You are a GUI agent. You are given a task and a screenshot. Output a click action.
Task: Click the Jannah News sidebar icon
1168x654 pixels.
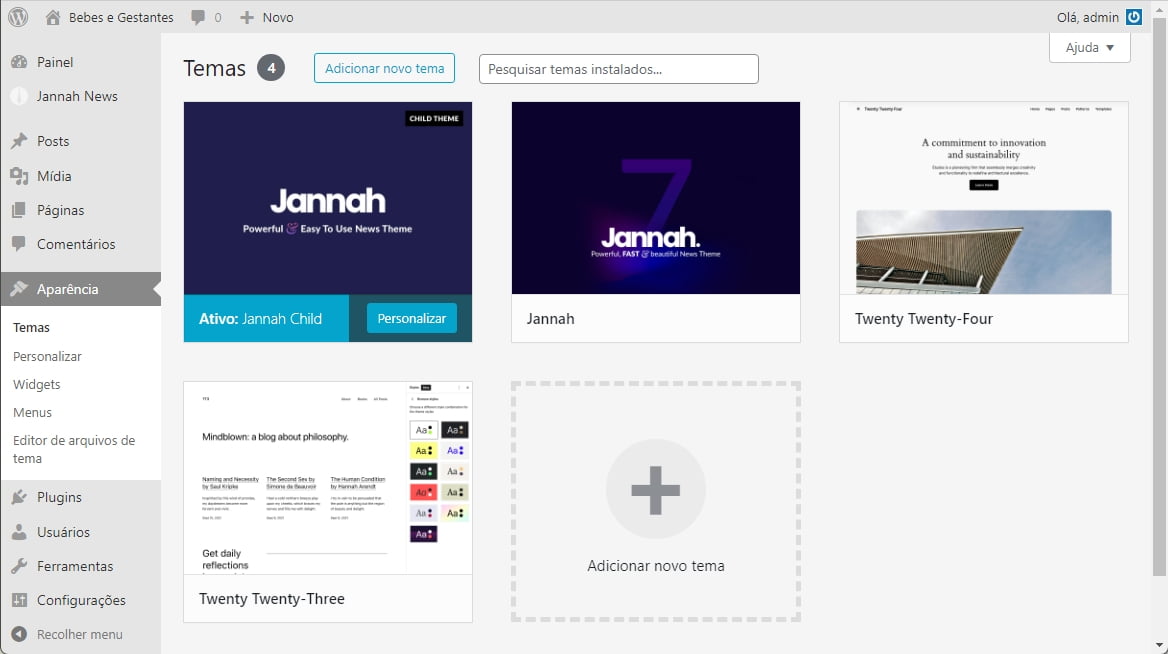pos(19,96)
